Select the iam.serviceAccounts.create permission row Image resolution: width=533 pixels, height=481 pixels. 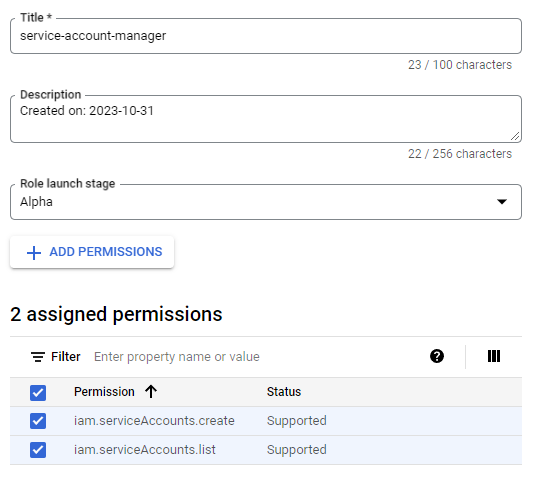266,421
